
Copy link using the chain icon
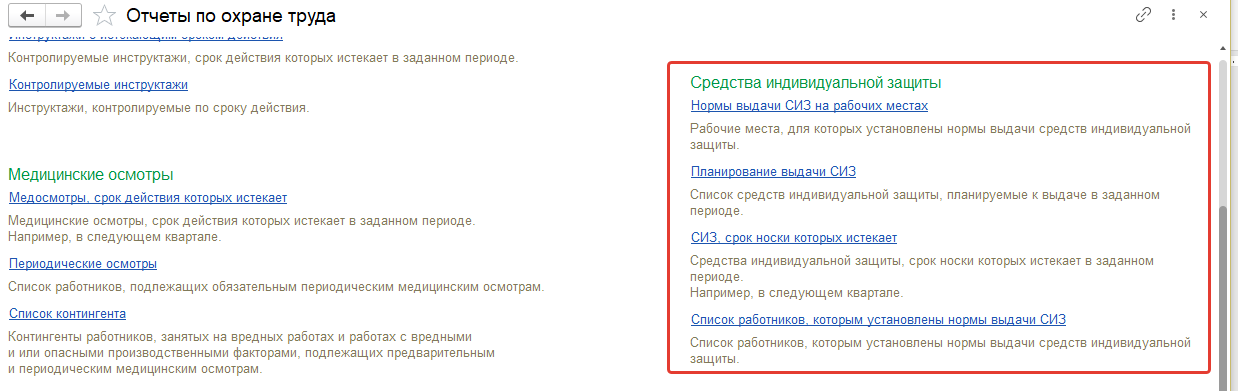point(1143,16)
